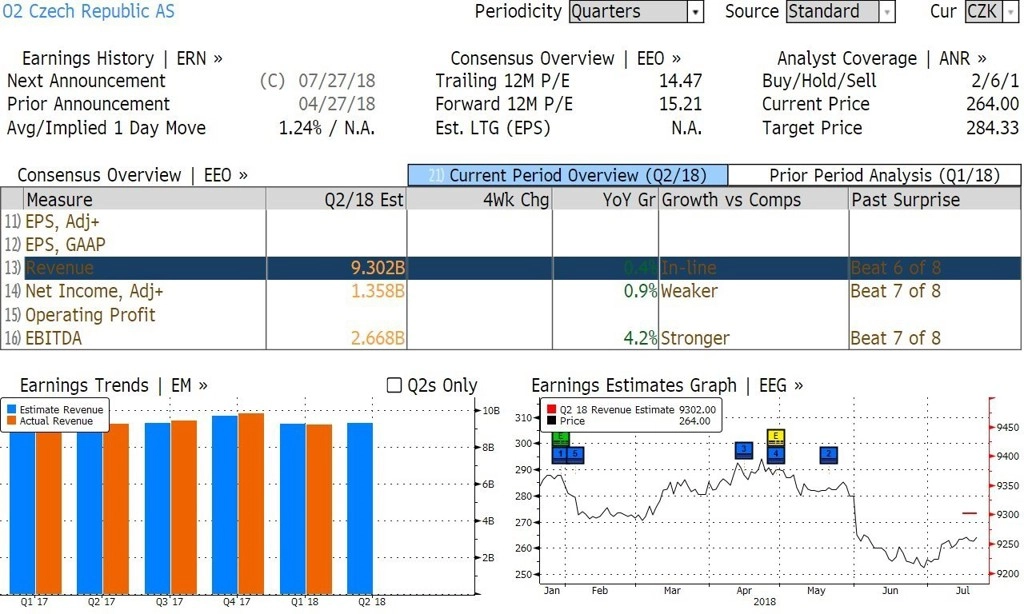1024x614 pixels.
Task: Open the Earnings Trends EM link
Action: coord(114,385)
